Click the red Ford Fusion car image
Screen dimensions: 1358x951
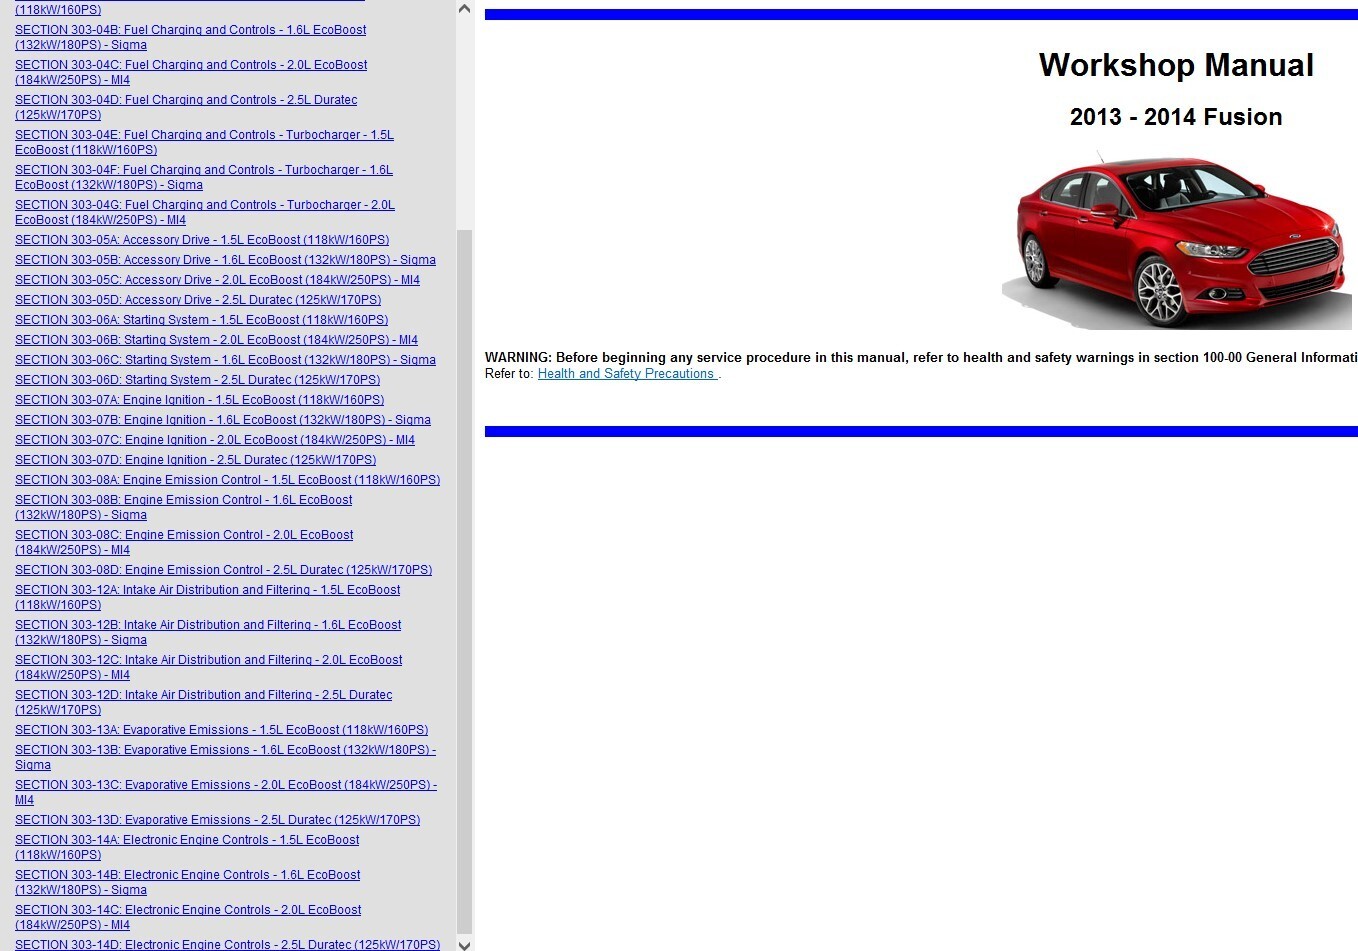1179,240
